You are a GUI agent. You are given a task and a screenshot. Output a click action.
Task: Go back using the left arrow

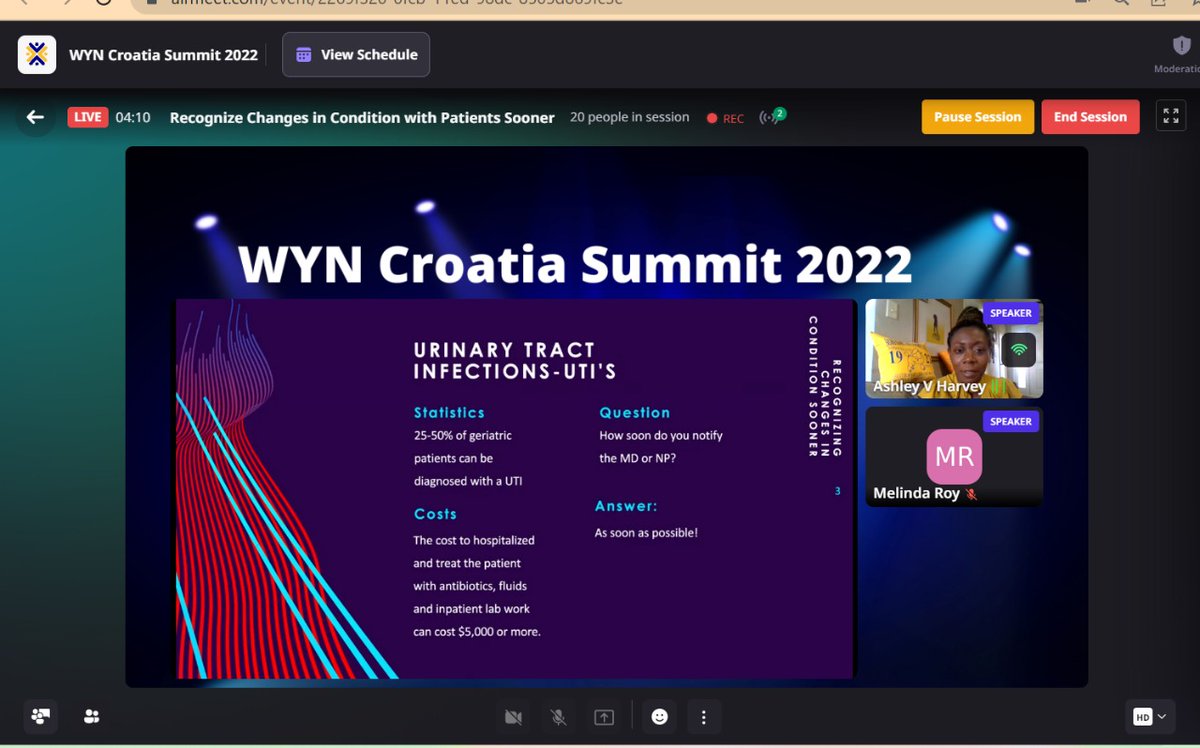coord(35,117)
